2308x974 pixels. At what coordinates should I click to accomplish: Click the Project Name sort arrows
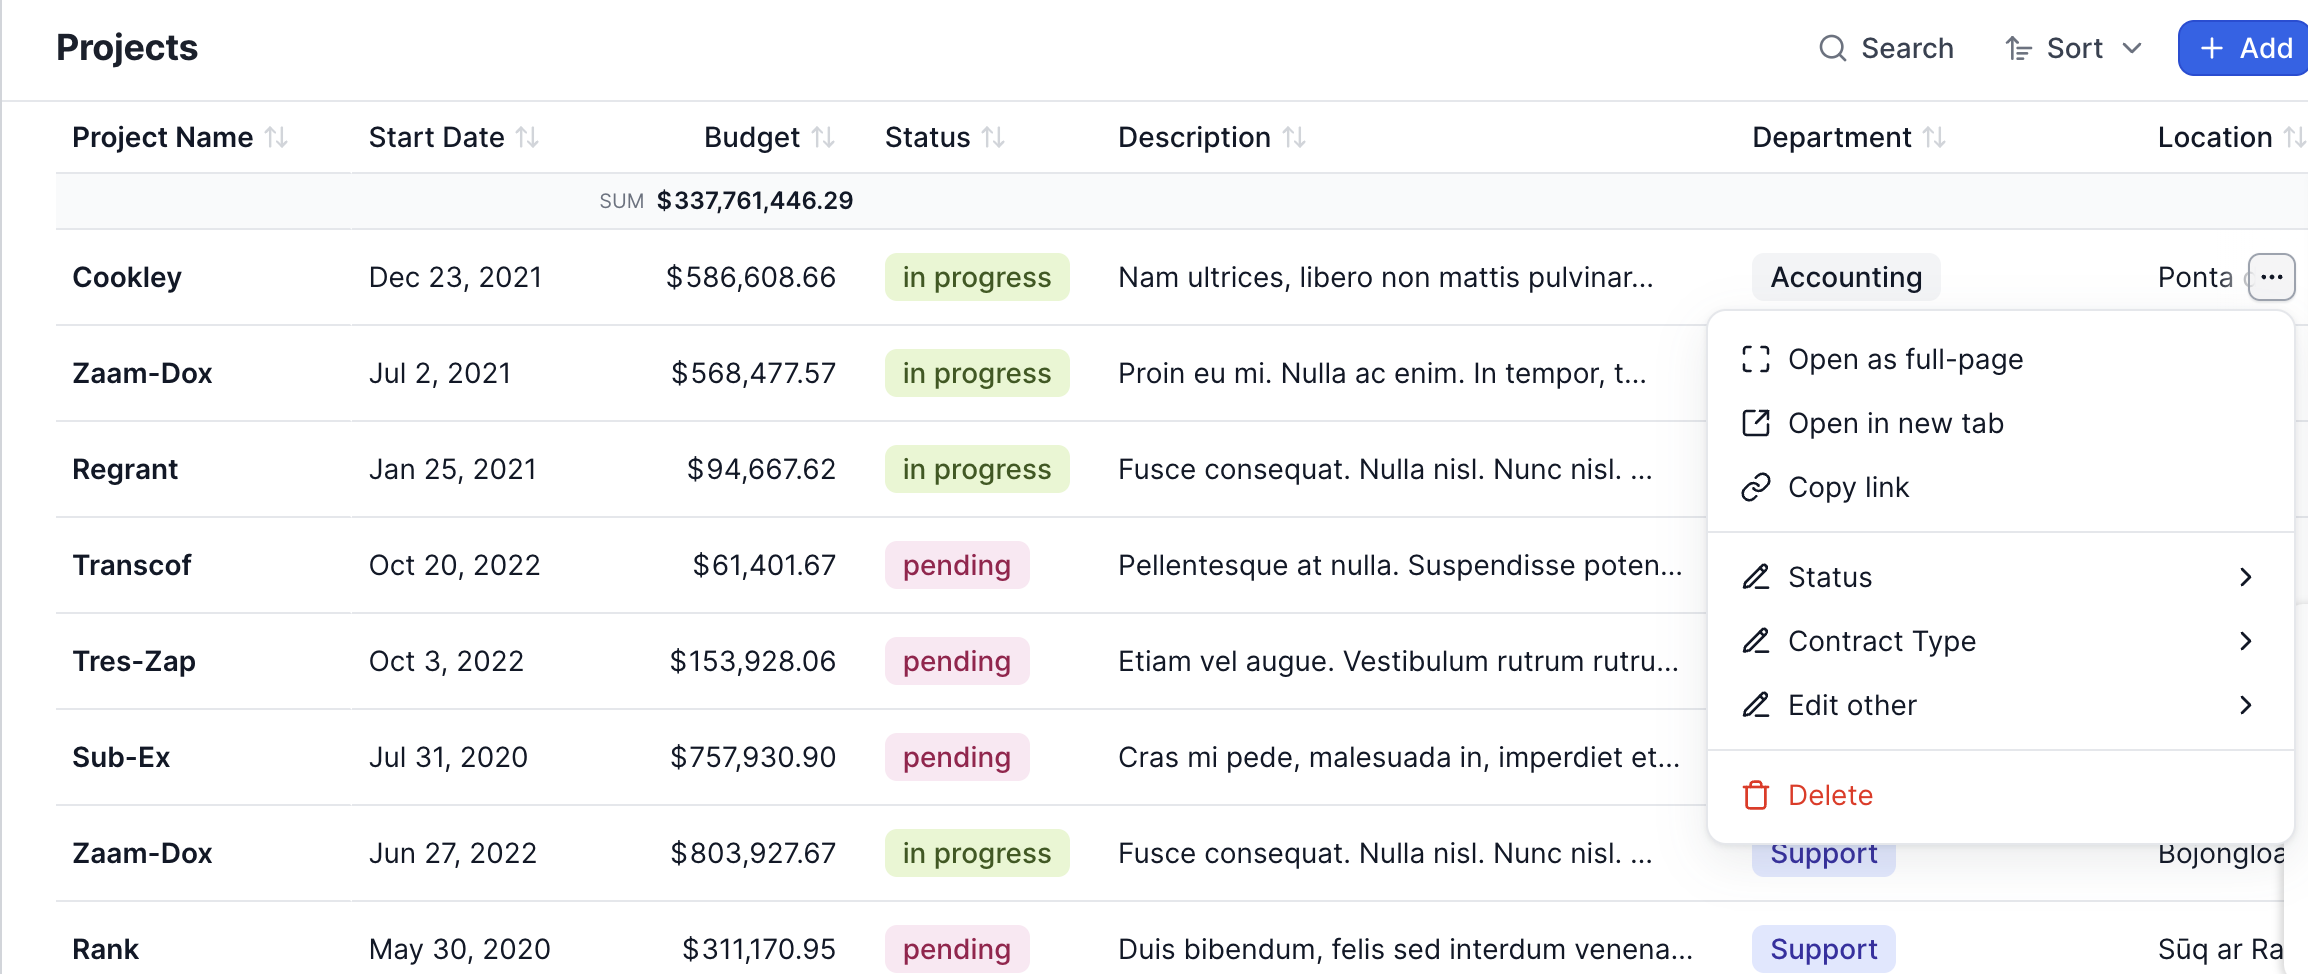pos(277,137)
